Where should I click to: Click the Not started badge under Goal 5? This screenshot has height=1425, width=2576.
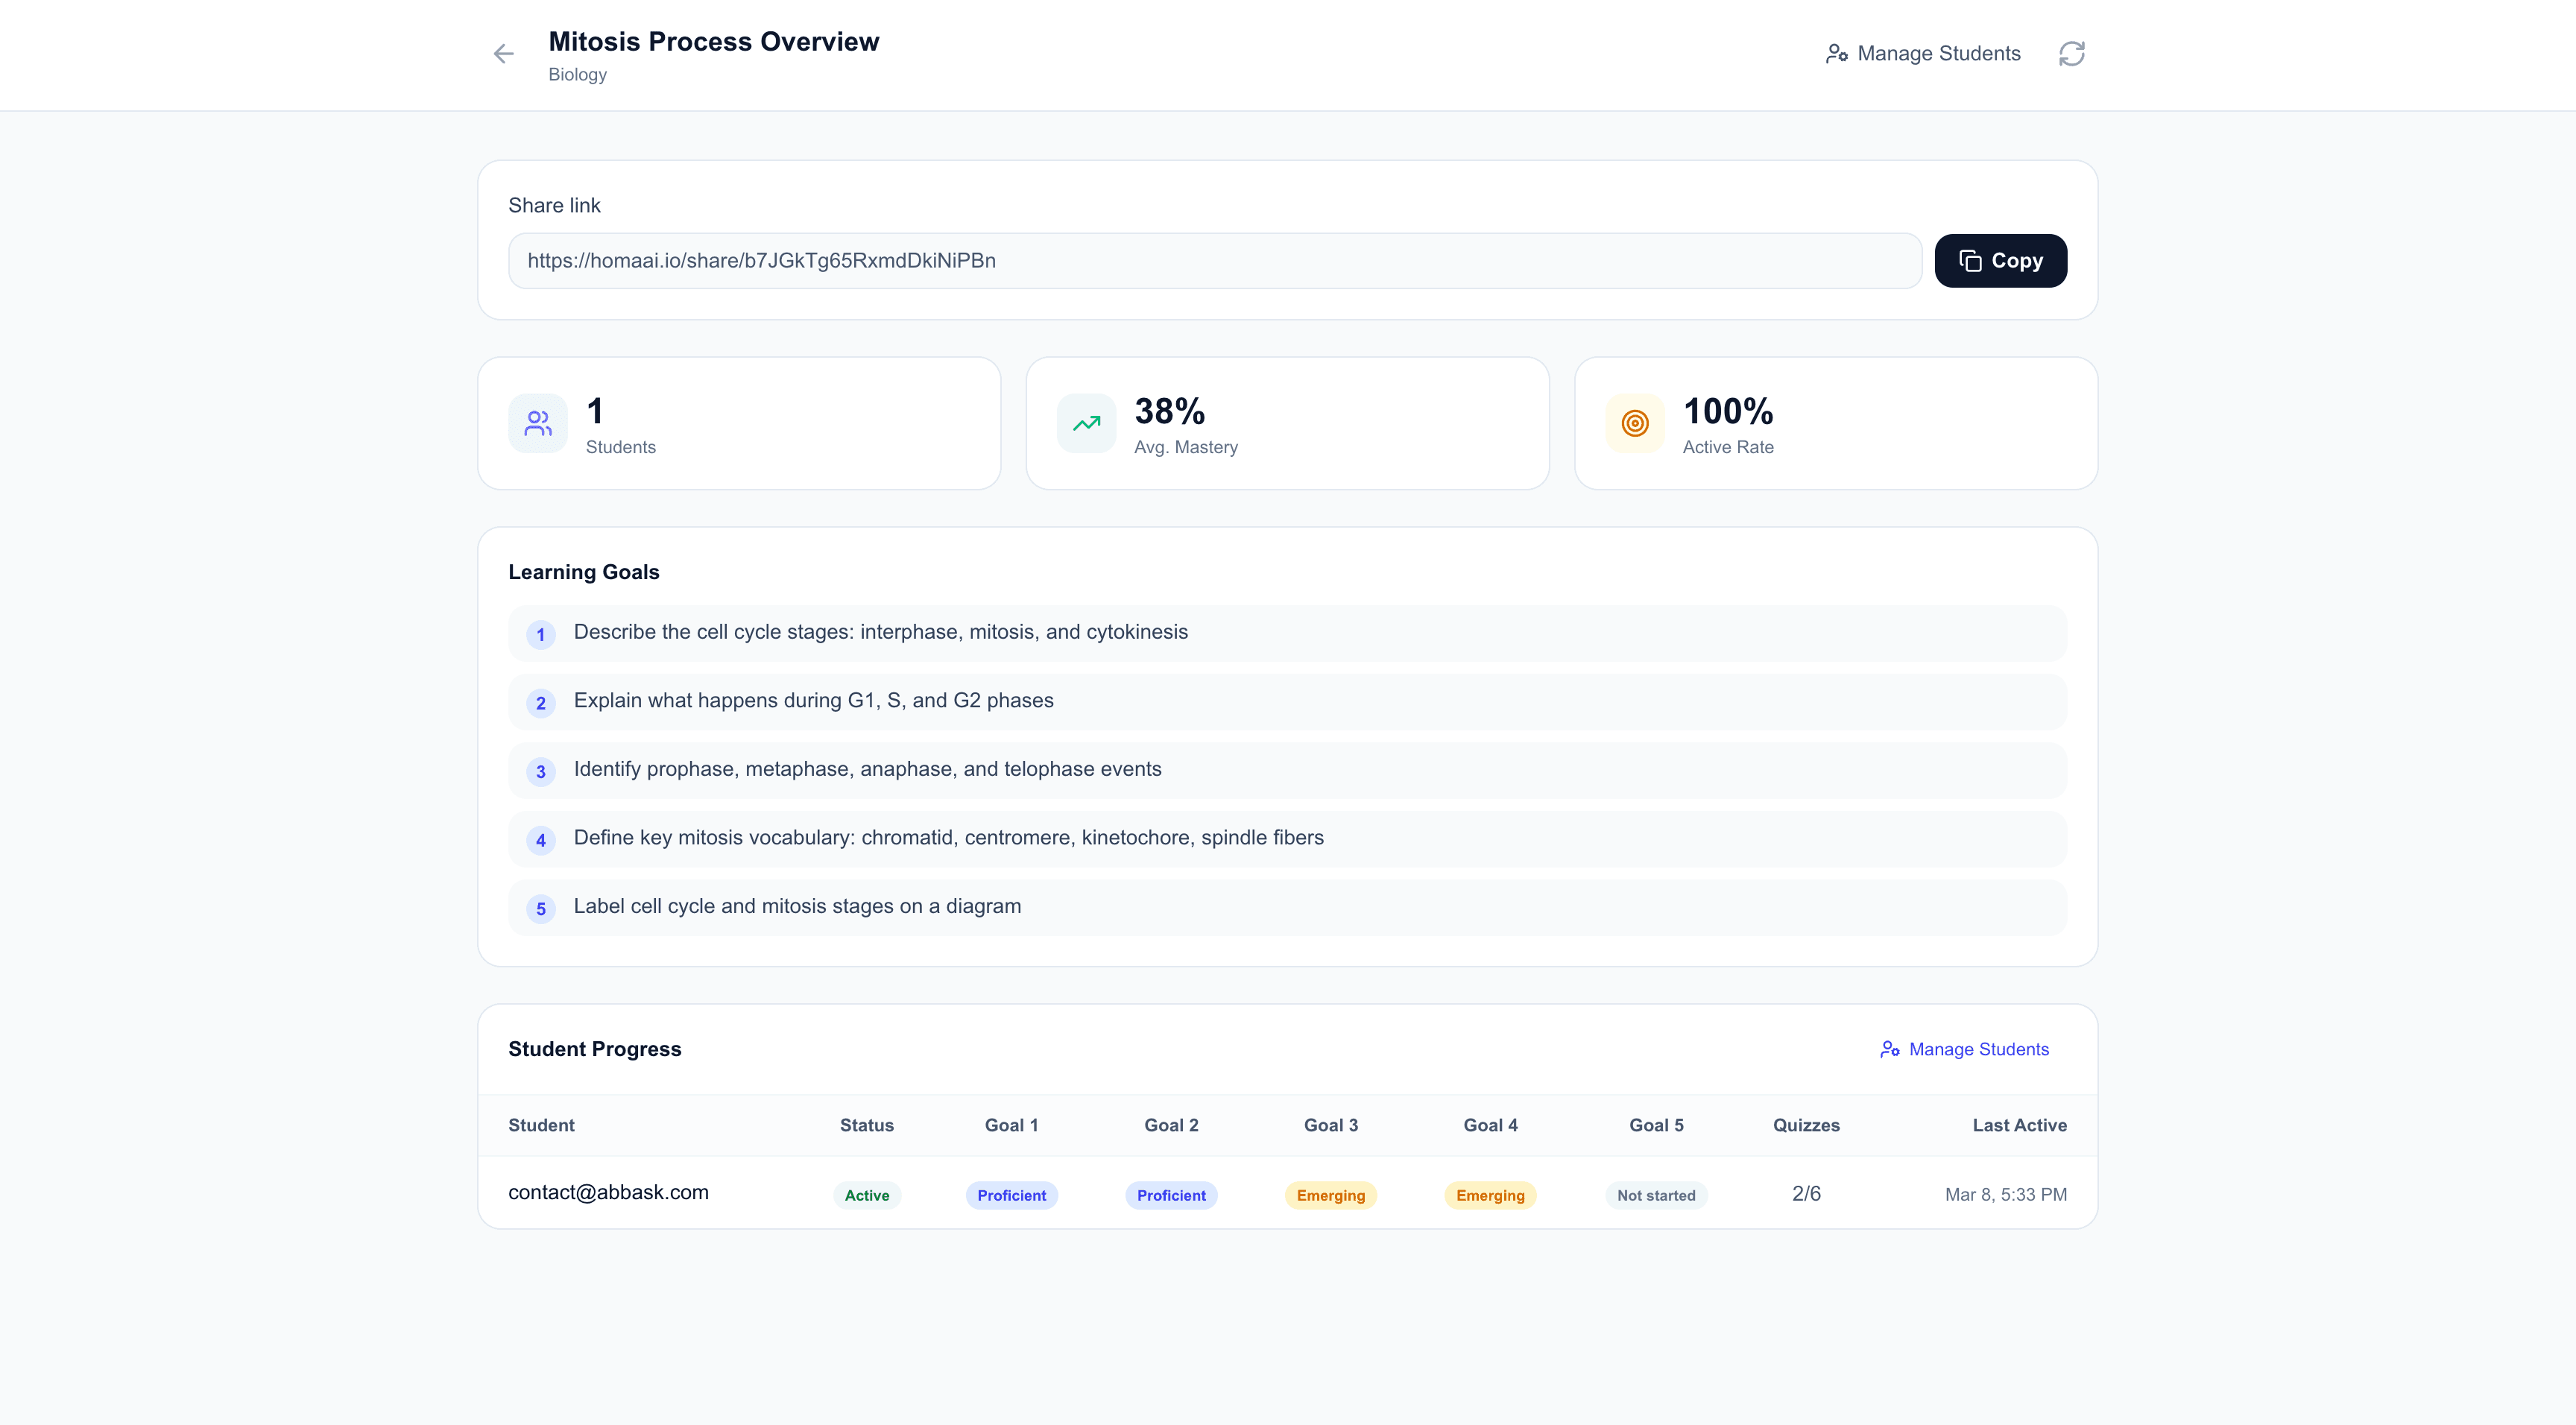point(1655,1194)
